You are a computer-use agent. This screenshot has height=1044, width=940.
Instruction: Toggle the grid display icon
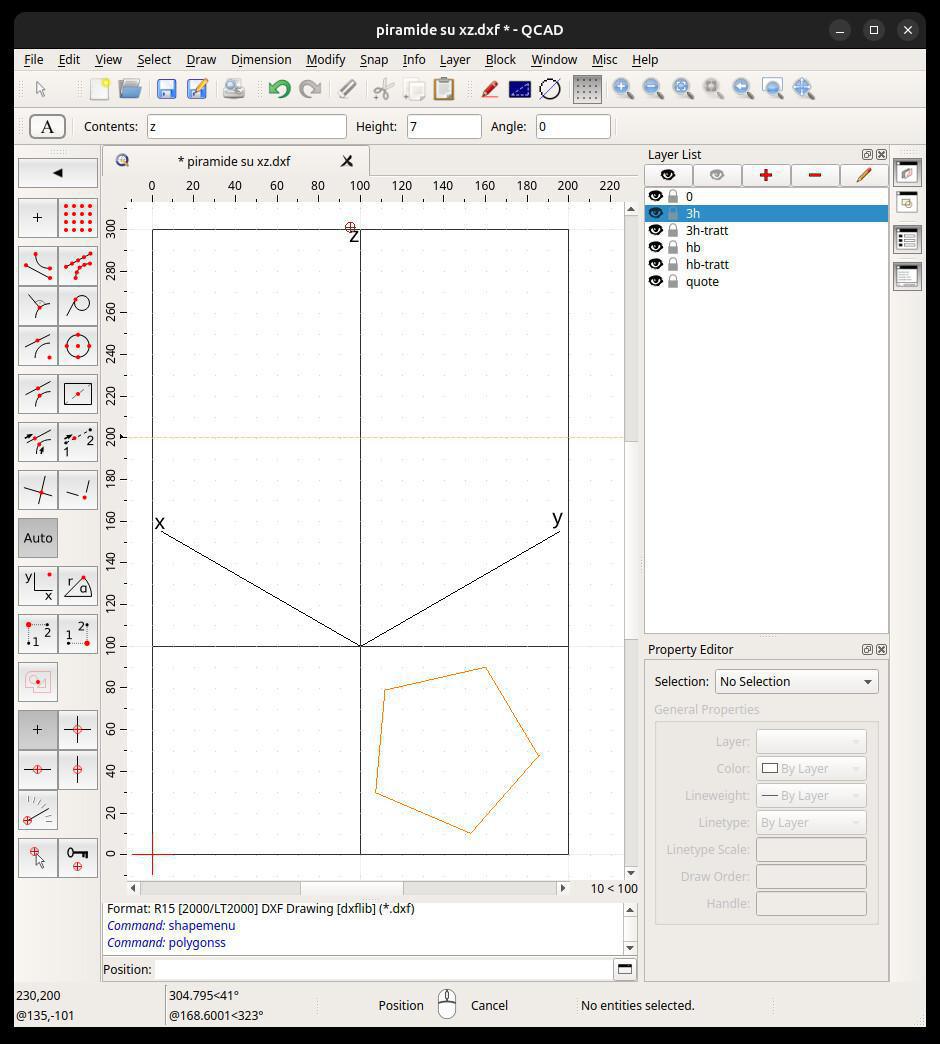[x=587, y=89]
